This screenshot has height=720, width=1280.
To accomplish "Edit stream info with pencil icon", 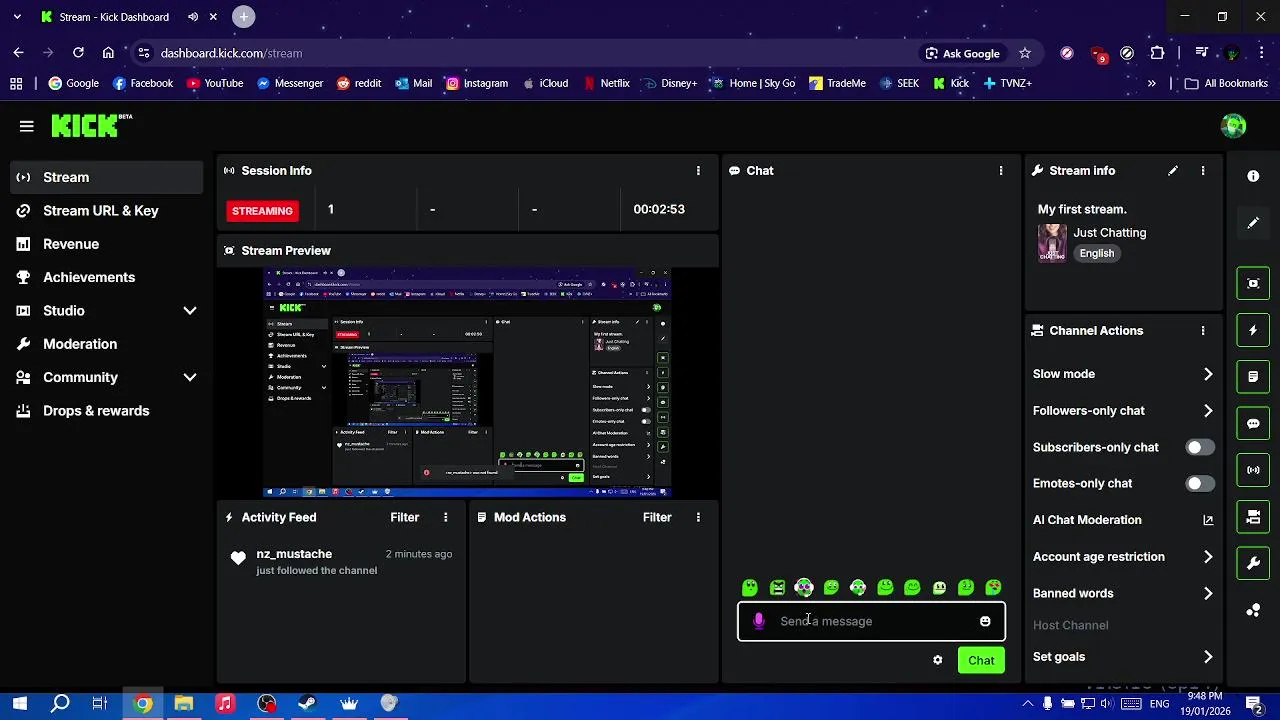I will click(x=1173, y=171).
